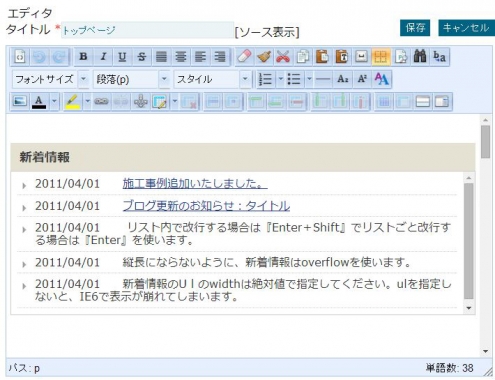Click the inner list scroll down arrow

[x=469, y=308]
